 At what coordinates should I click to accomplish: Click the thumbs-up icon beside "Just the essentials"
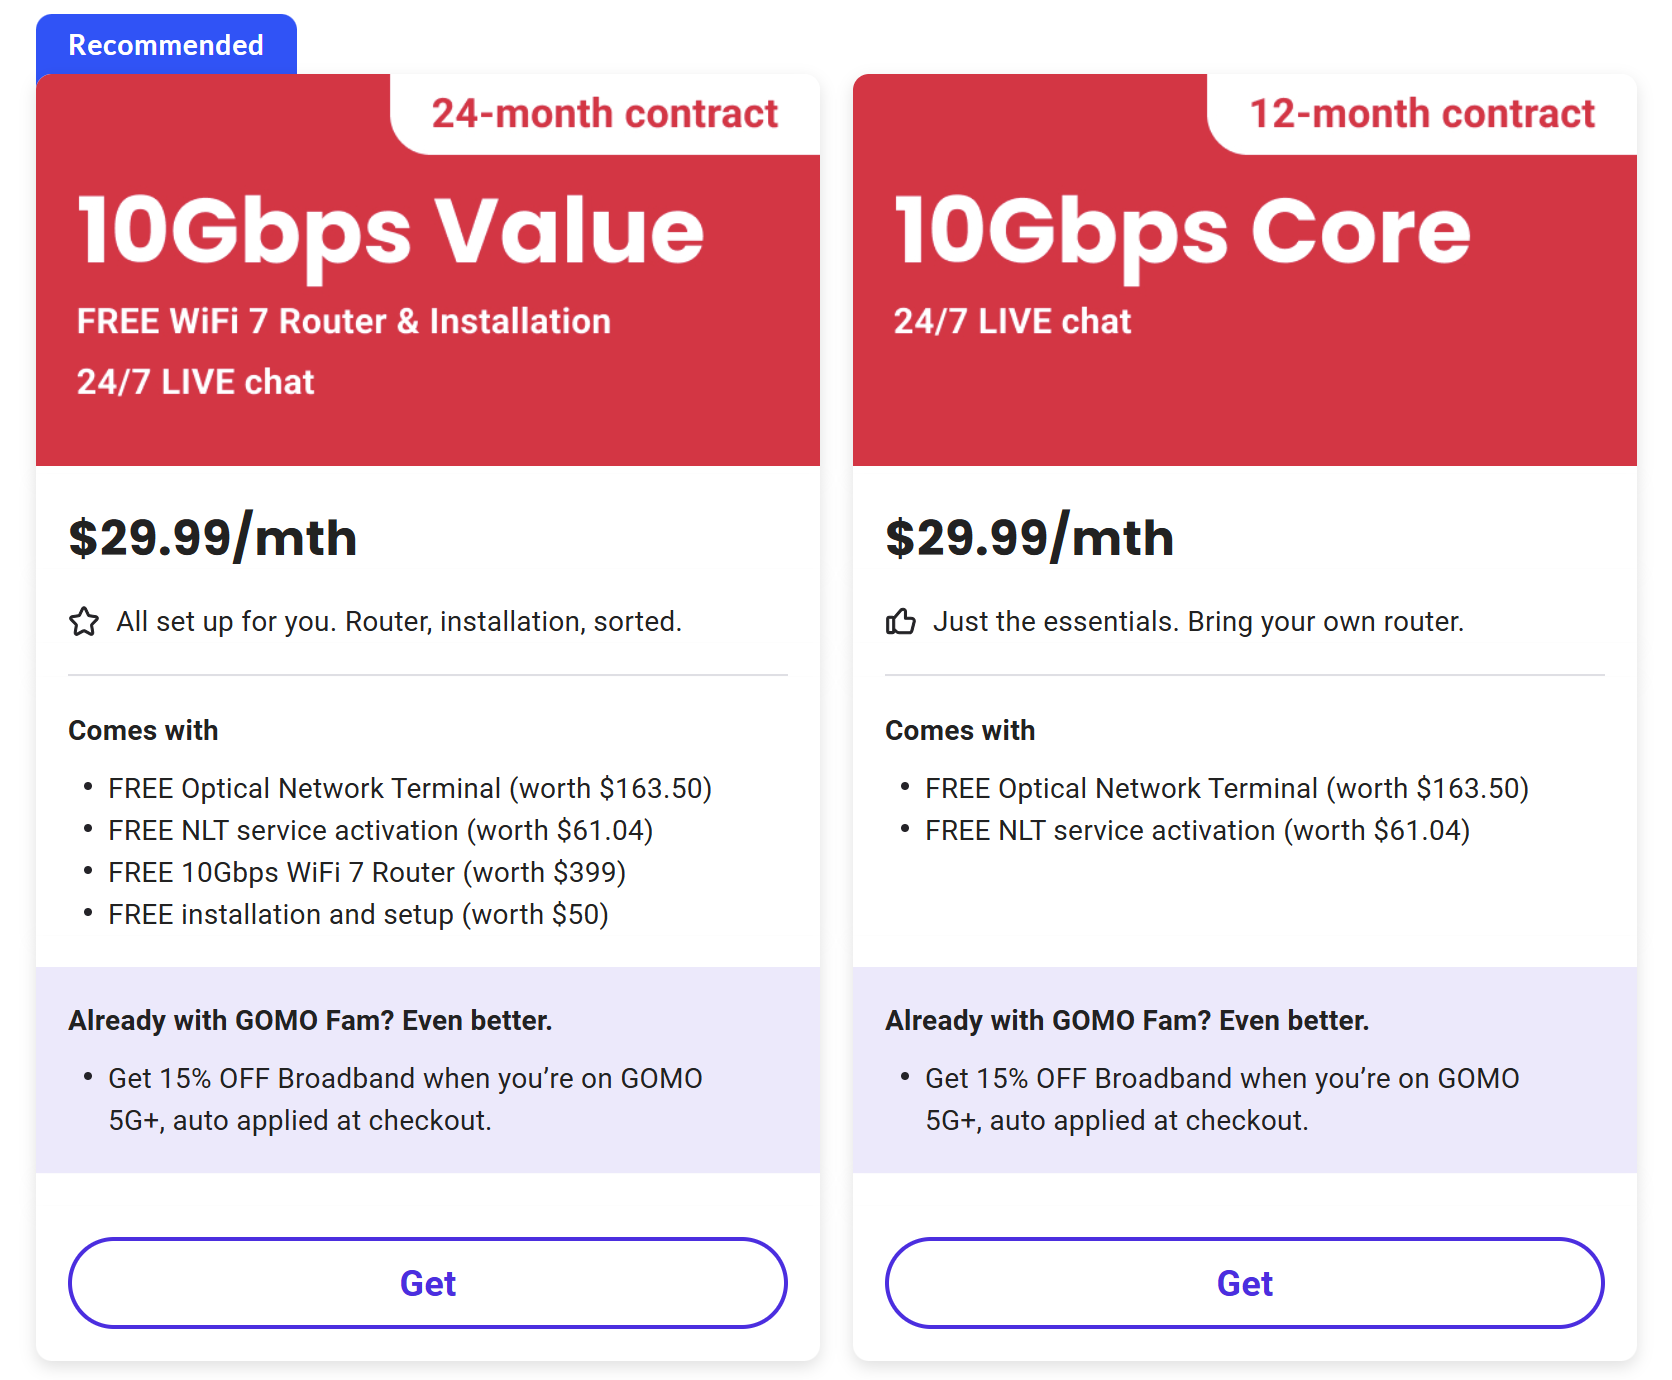[901, 622]
